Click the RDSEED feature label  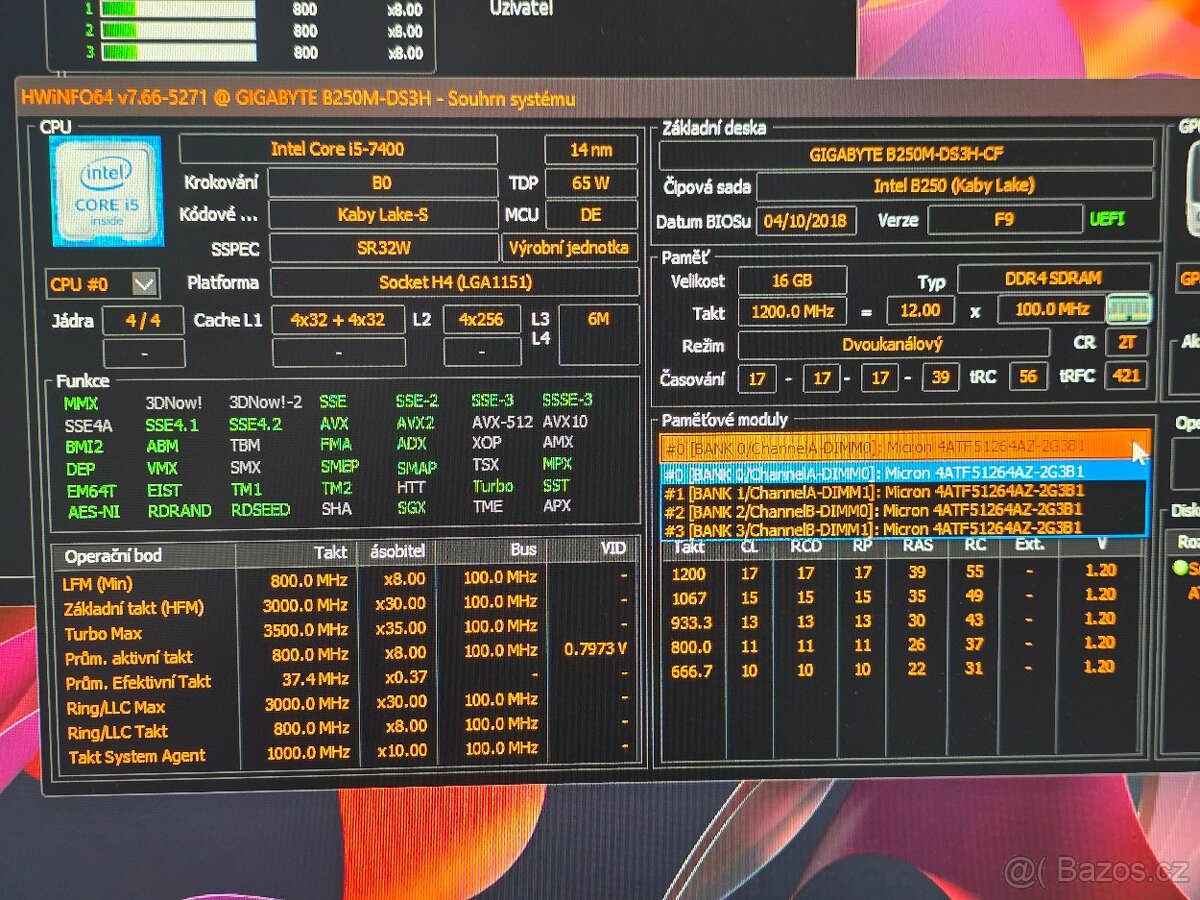coord(260,510)
